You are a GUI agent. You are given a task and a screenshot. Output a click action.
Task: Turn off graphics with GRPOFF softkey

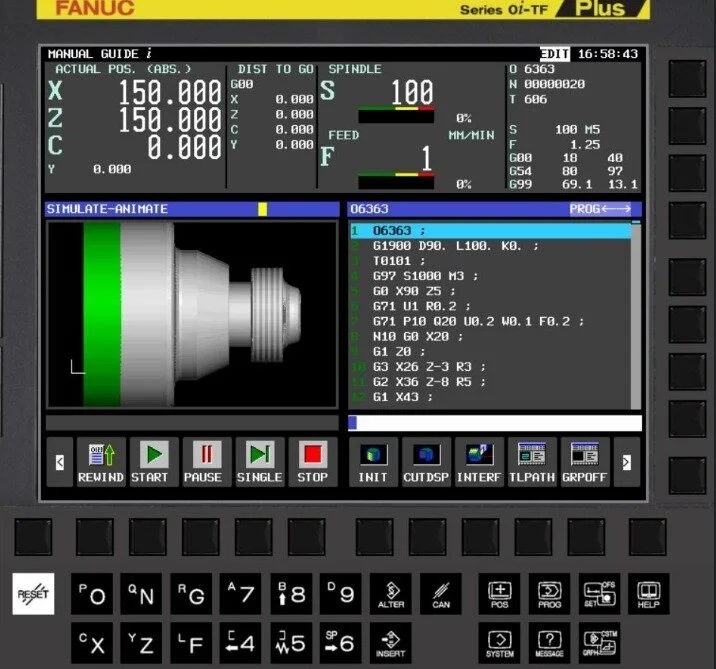pyautogui.click(x=585, y=462)
